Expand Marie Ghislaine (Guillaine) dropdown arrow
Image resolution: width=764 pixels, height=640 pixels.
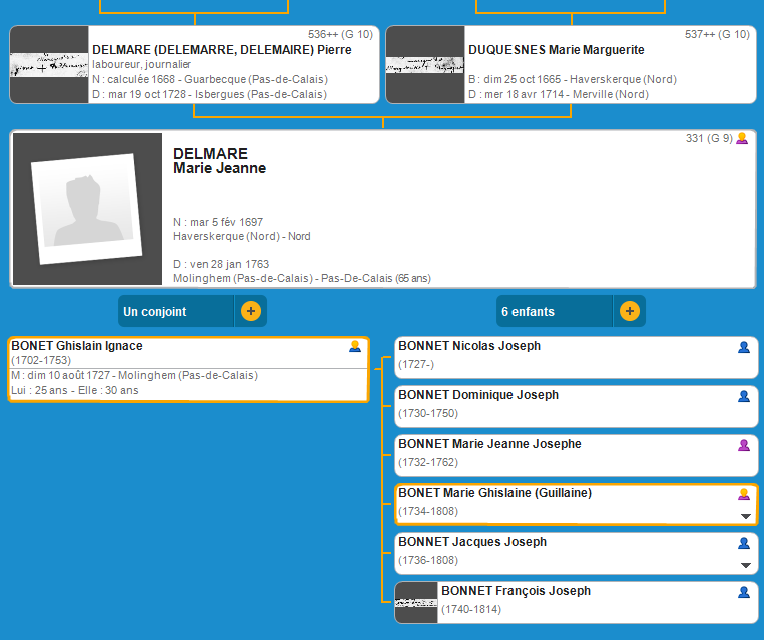pyautogui.click(x=744, y=516)
